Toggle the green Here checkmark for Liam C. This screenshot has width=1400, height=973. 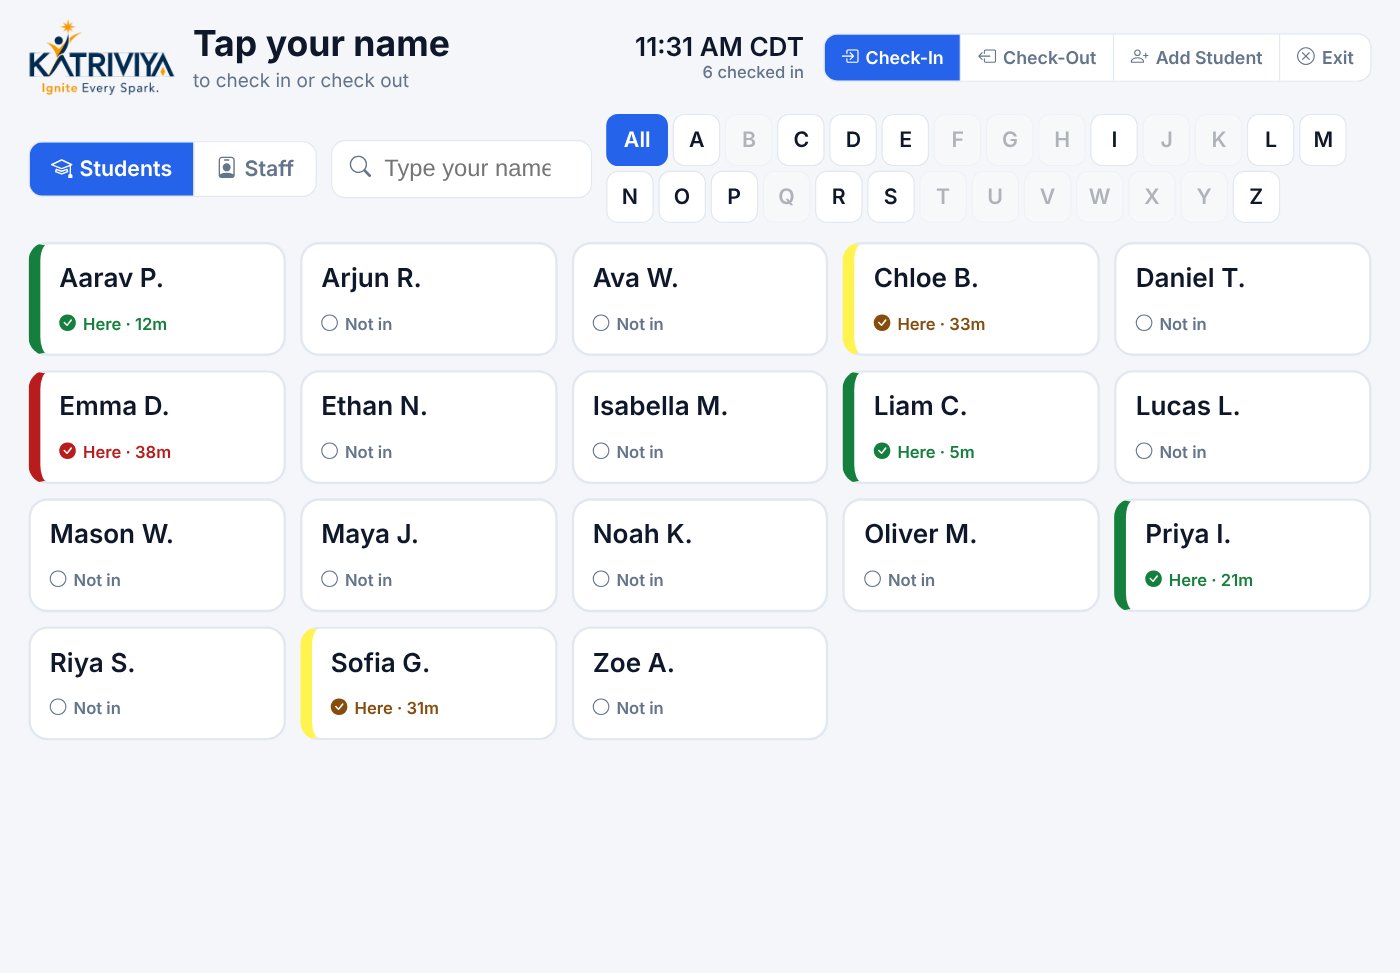[x=882, y=451]
